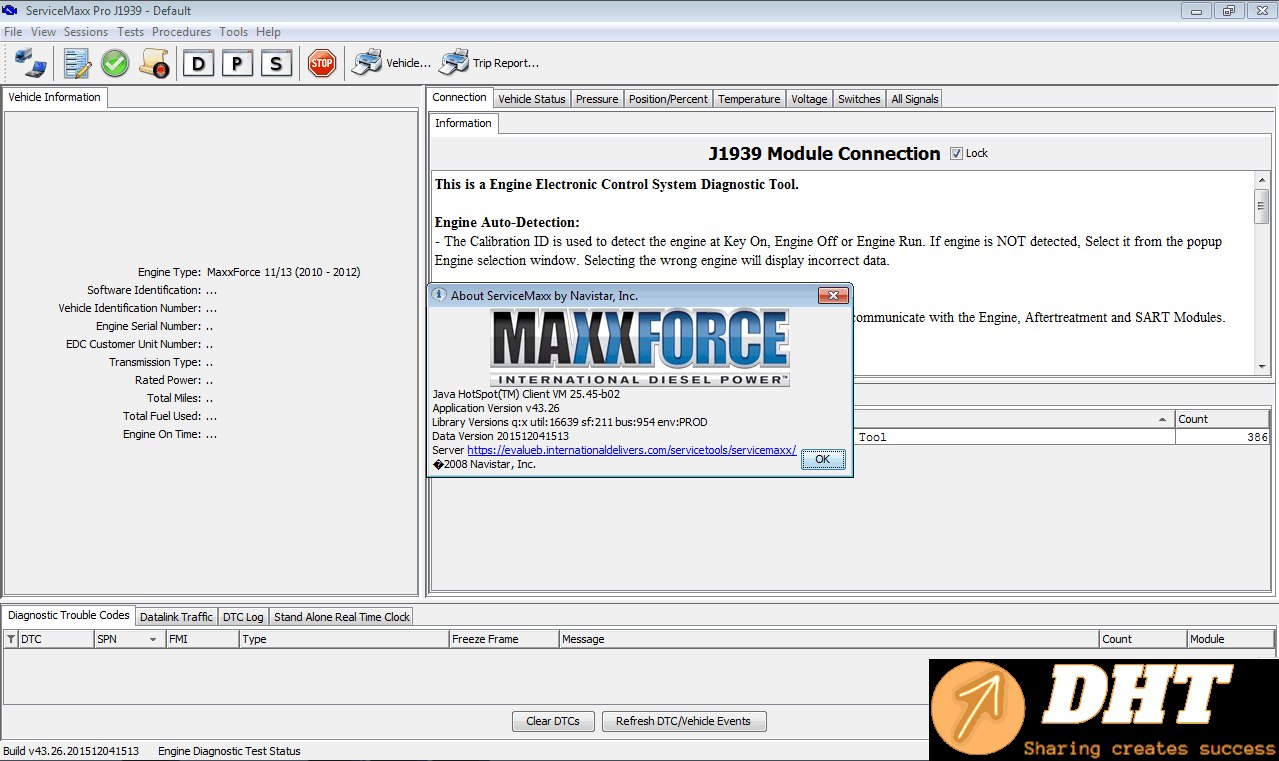Open Stand Alone Real Time Clock tab
1279x761 pixels.
[342, 617]
